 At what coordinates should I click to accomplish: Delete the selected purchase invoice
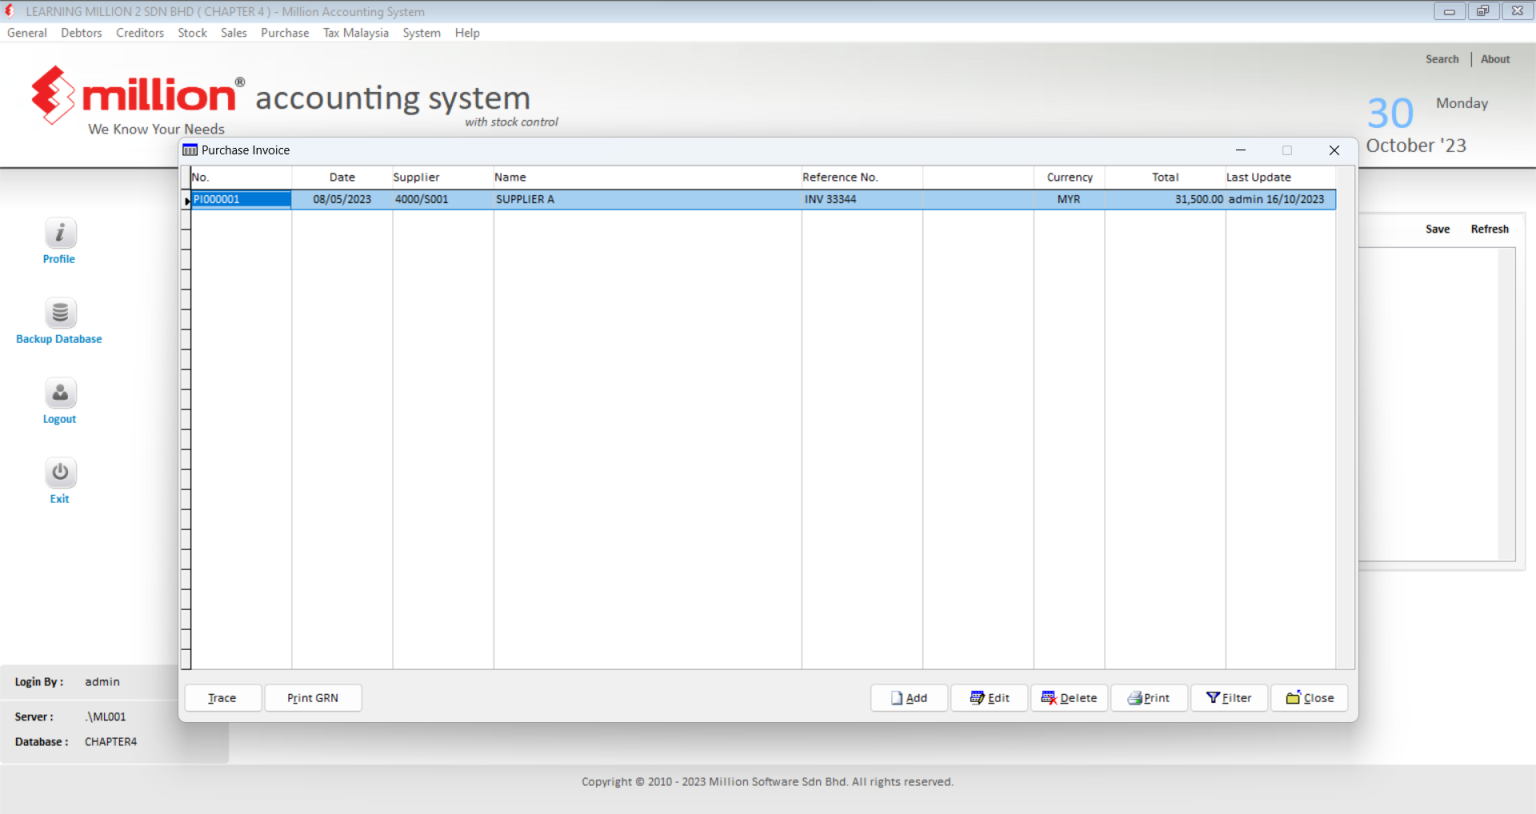(x=1068, y=697)
